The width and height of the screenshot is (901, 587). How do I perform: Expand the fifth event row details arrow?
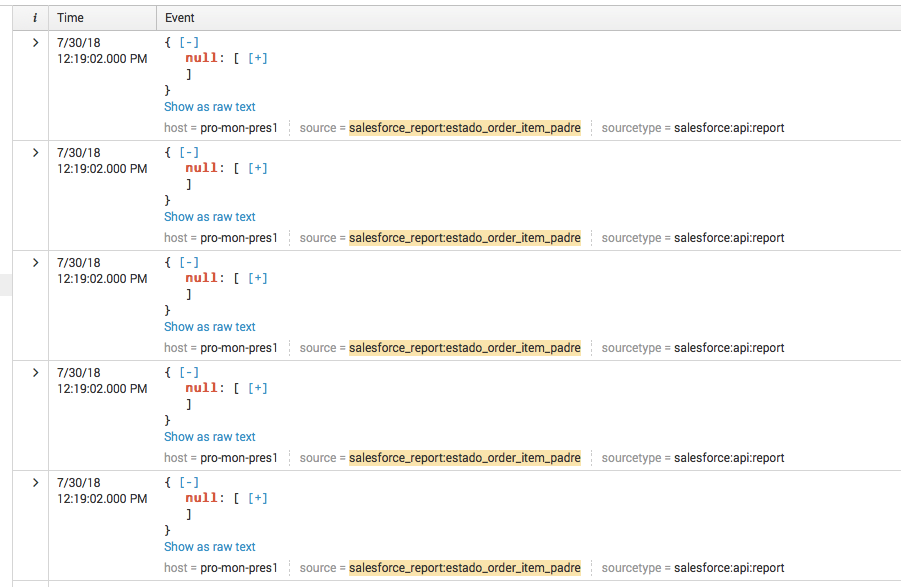coord(36,483)
